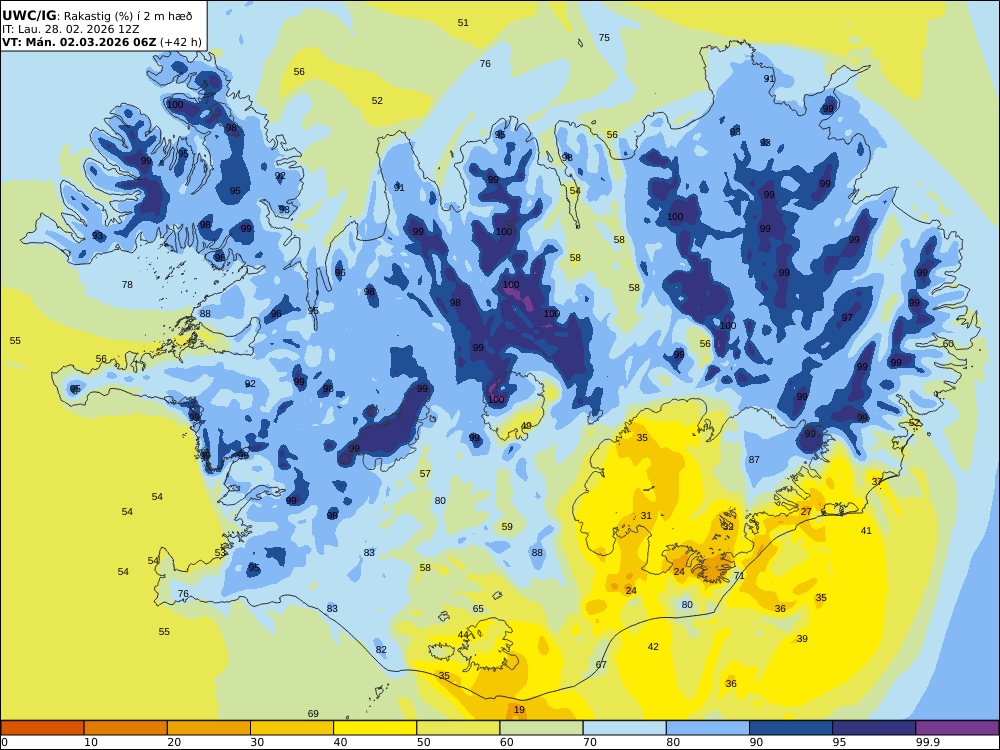Click the legend tick label 10
Image resolution: width=1000 pixels, height=750 pixels.
click(x=91, y=742)
